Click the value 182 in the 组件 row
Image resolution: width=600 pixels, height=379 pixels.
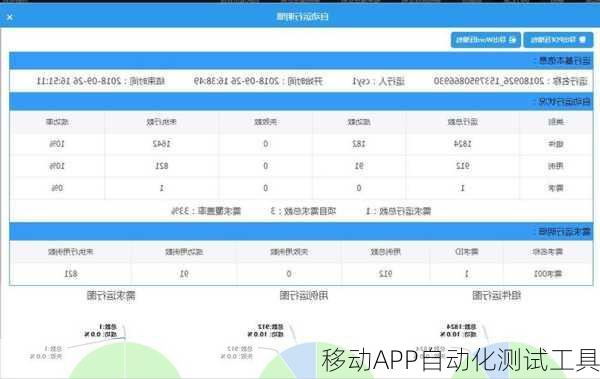click(359, 144)
